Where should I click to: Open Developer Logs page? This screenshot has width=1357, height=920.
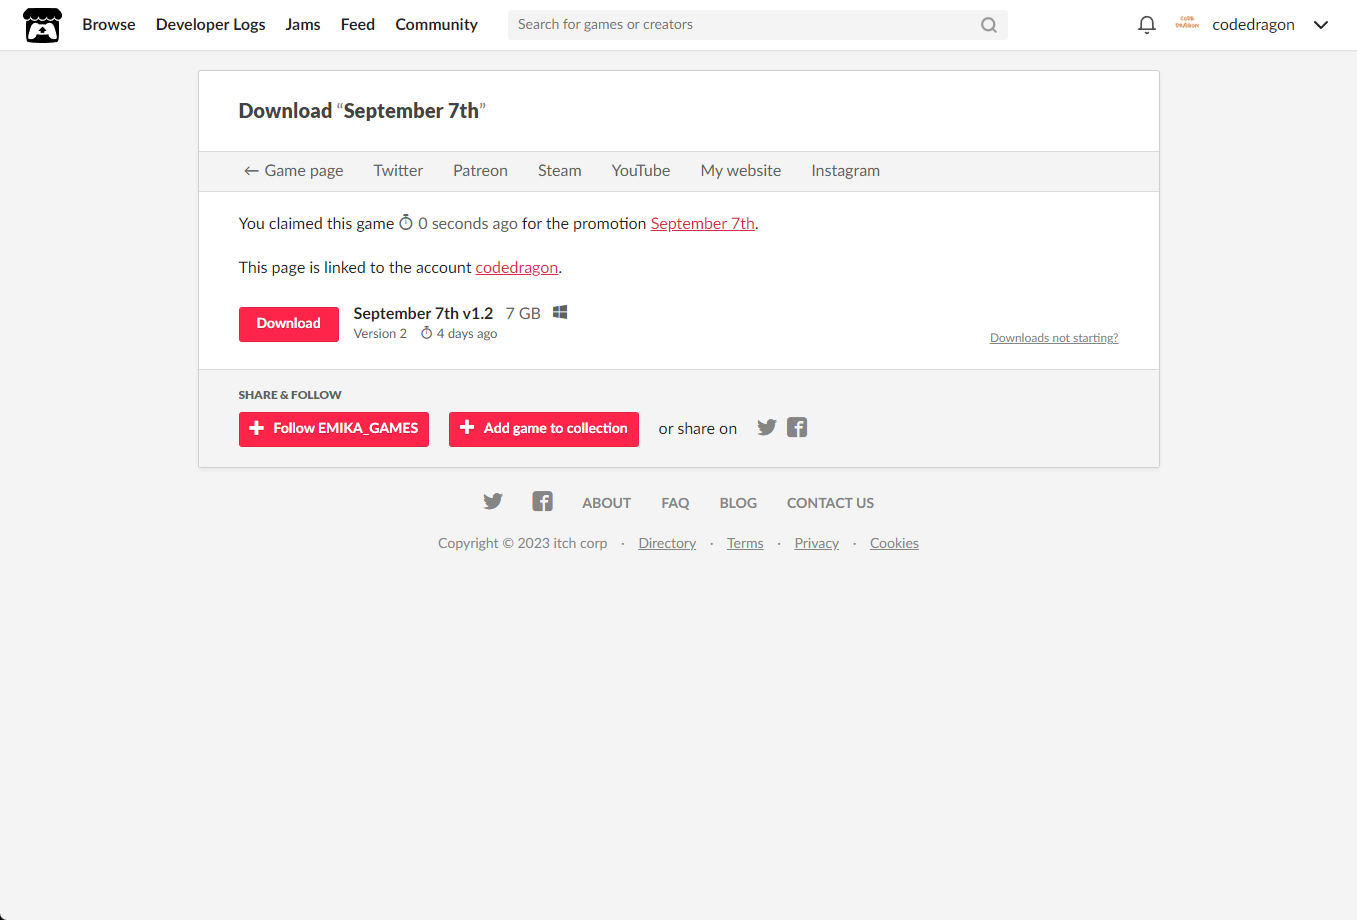[211, 25]
